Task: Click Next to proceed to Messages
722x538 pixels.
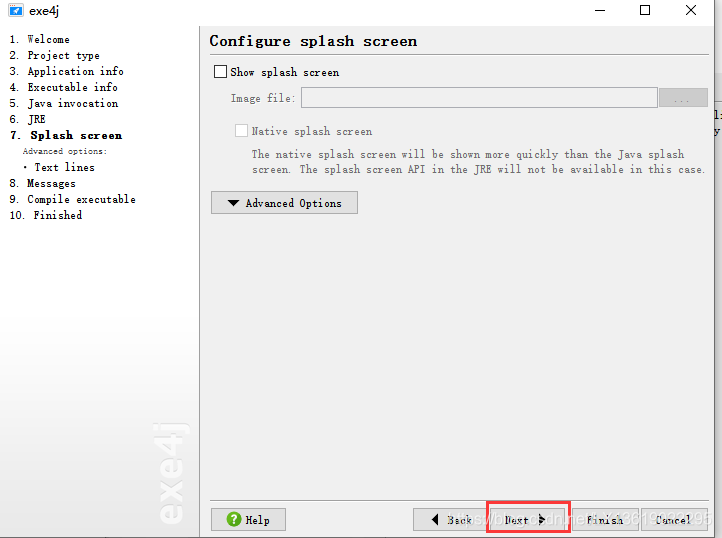Action: (527, 520)
